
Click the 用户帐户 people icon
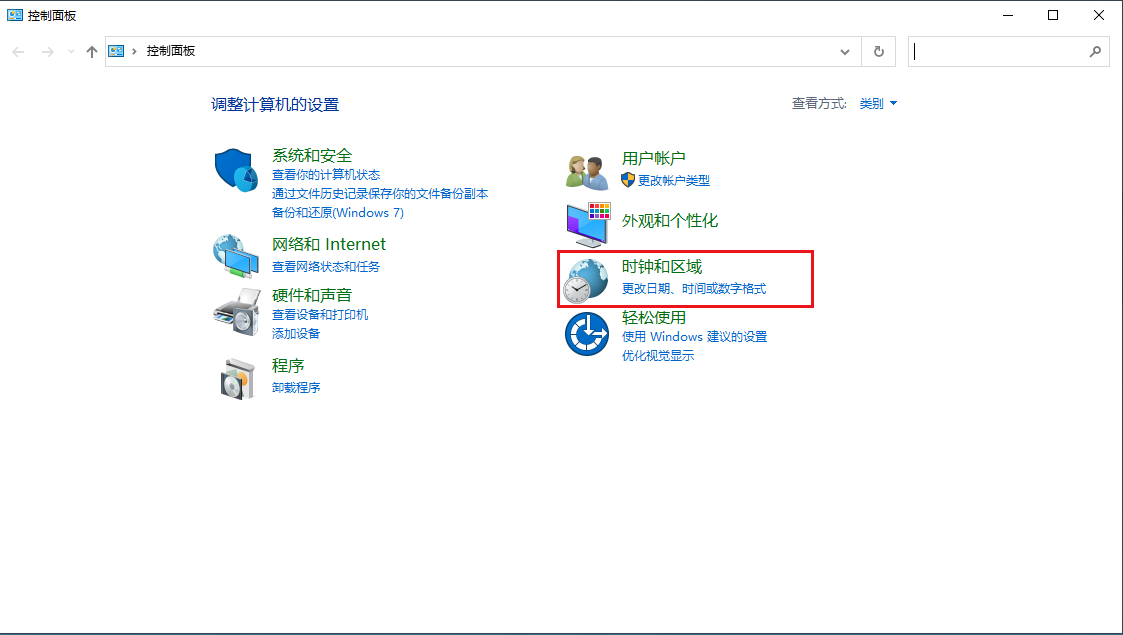[x=584, y=169]
